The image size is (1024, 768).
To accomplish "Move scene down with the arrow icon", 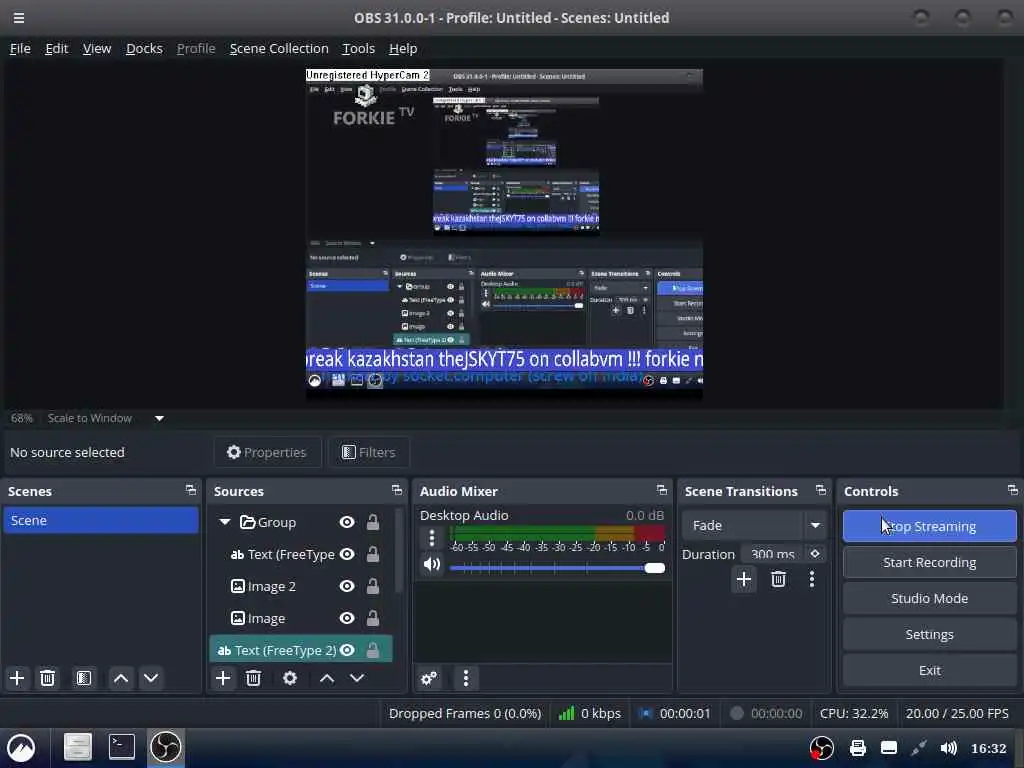I will (151, 678).
